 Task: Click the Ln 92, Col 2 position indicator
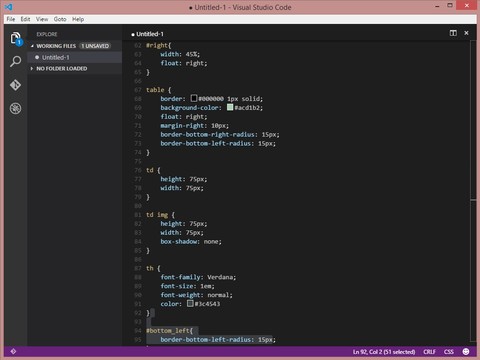(x=384, y=352)
